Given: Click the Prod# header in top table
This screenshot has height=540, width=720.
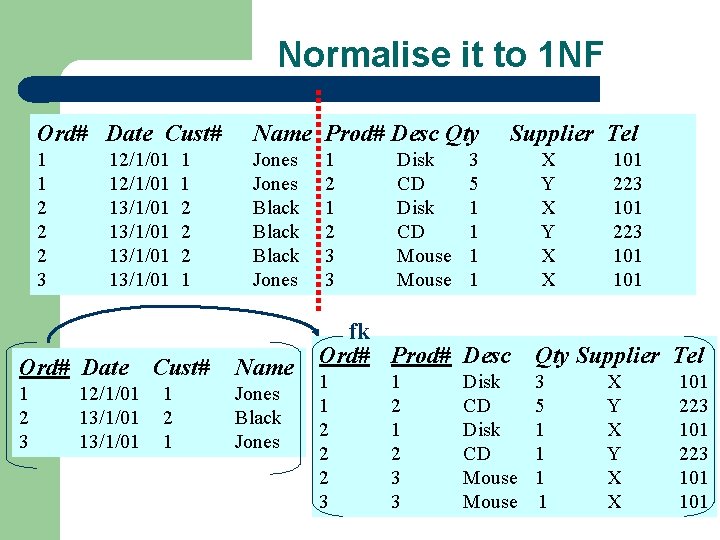Looking at the screenshot, I should pos(355,134).
